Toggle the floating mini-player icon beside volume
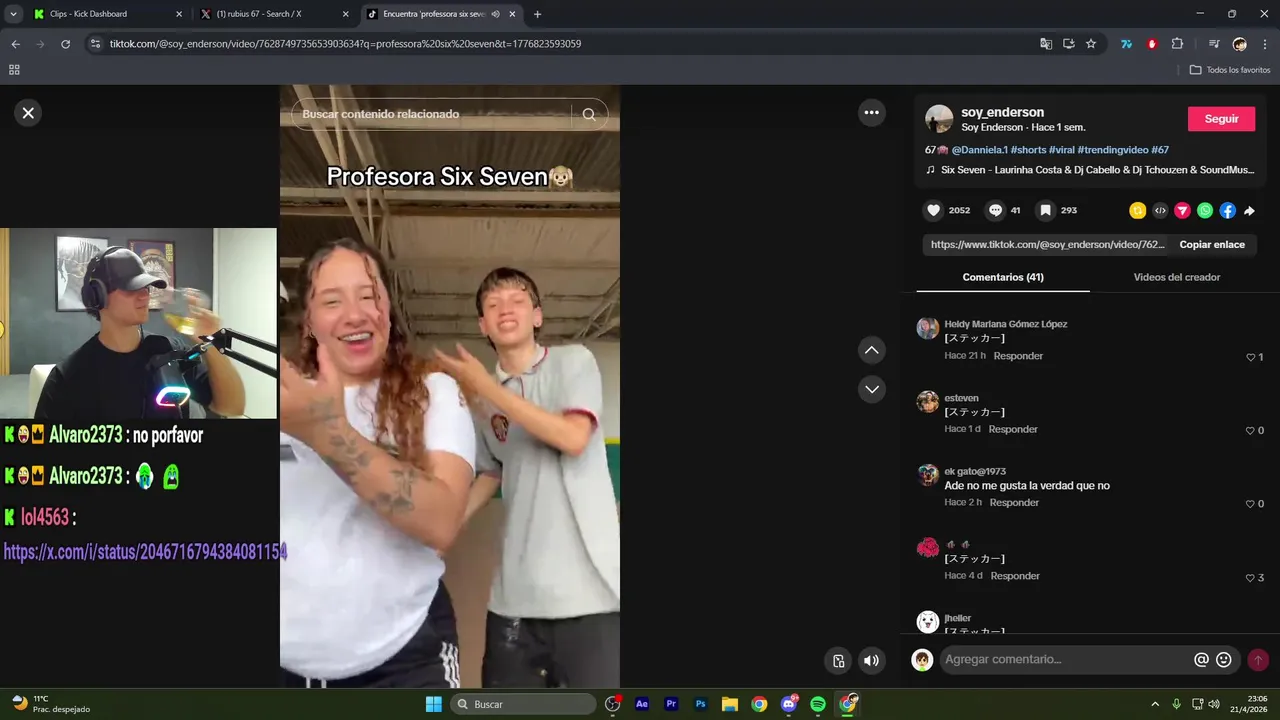Viewport: 1280px width, 720px height. pyautogui.click(x=839, y=660)
